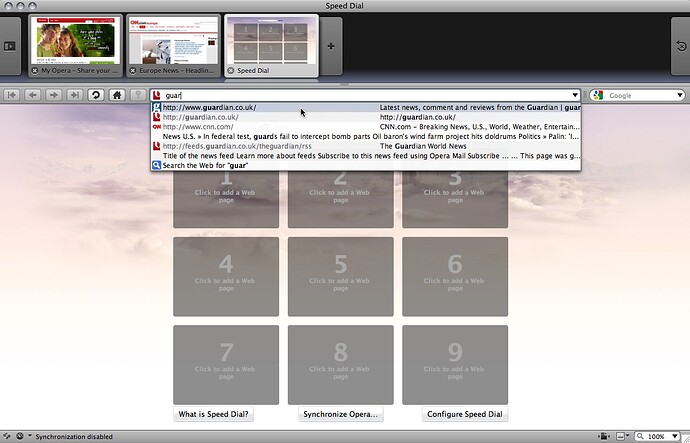690x443 pixels.
Task: Close the My Opera tab
Action: tap(35, 70)
